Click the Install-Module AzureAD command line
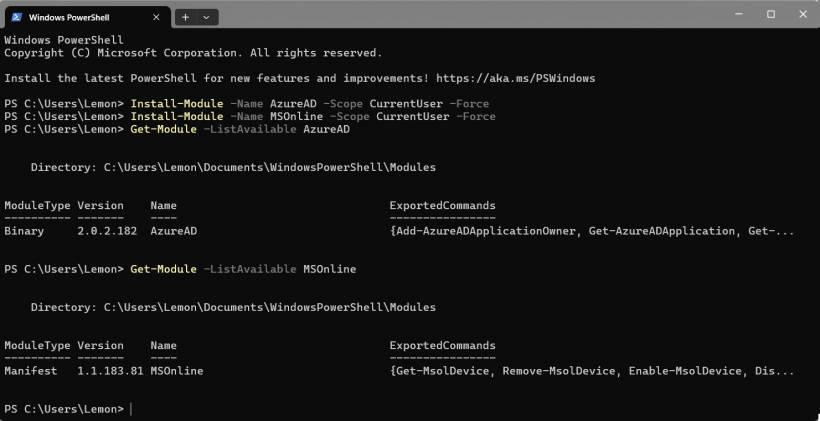Screen dimensions: 820x421 click(x=312, y=104)
